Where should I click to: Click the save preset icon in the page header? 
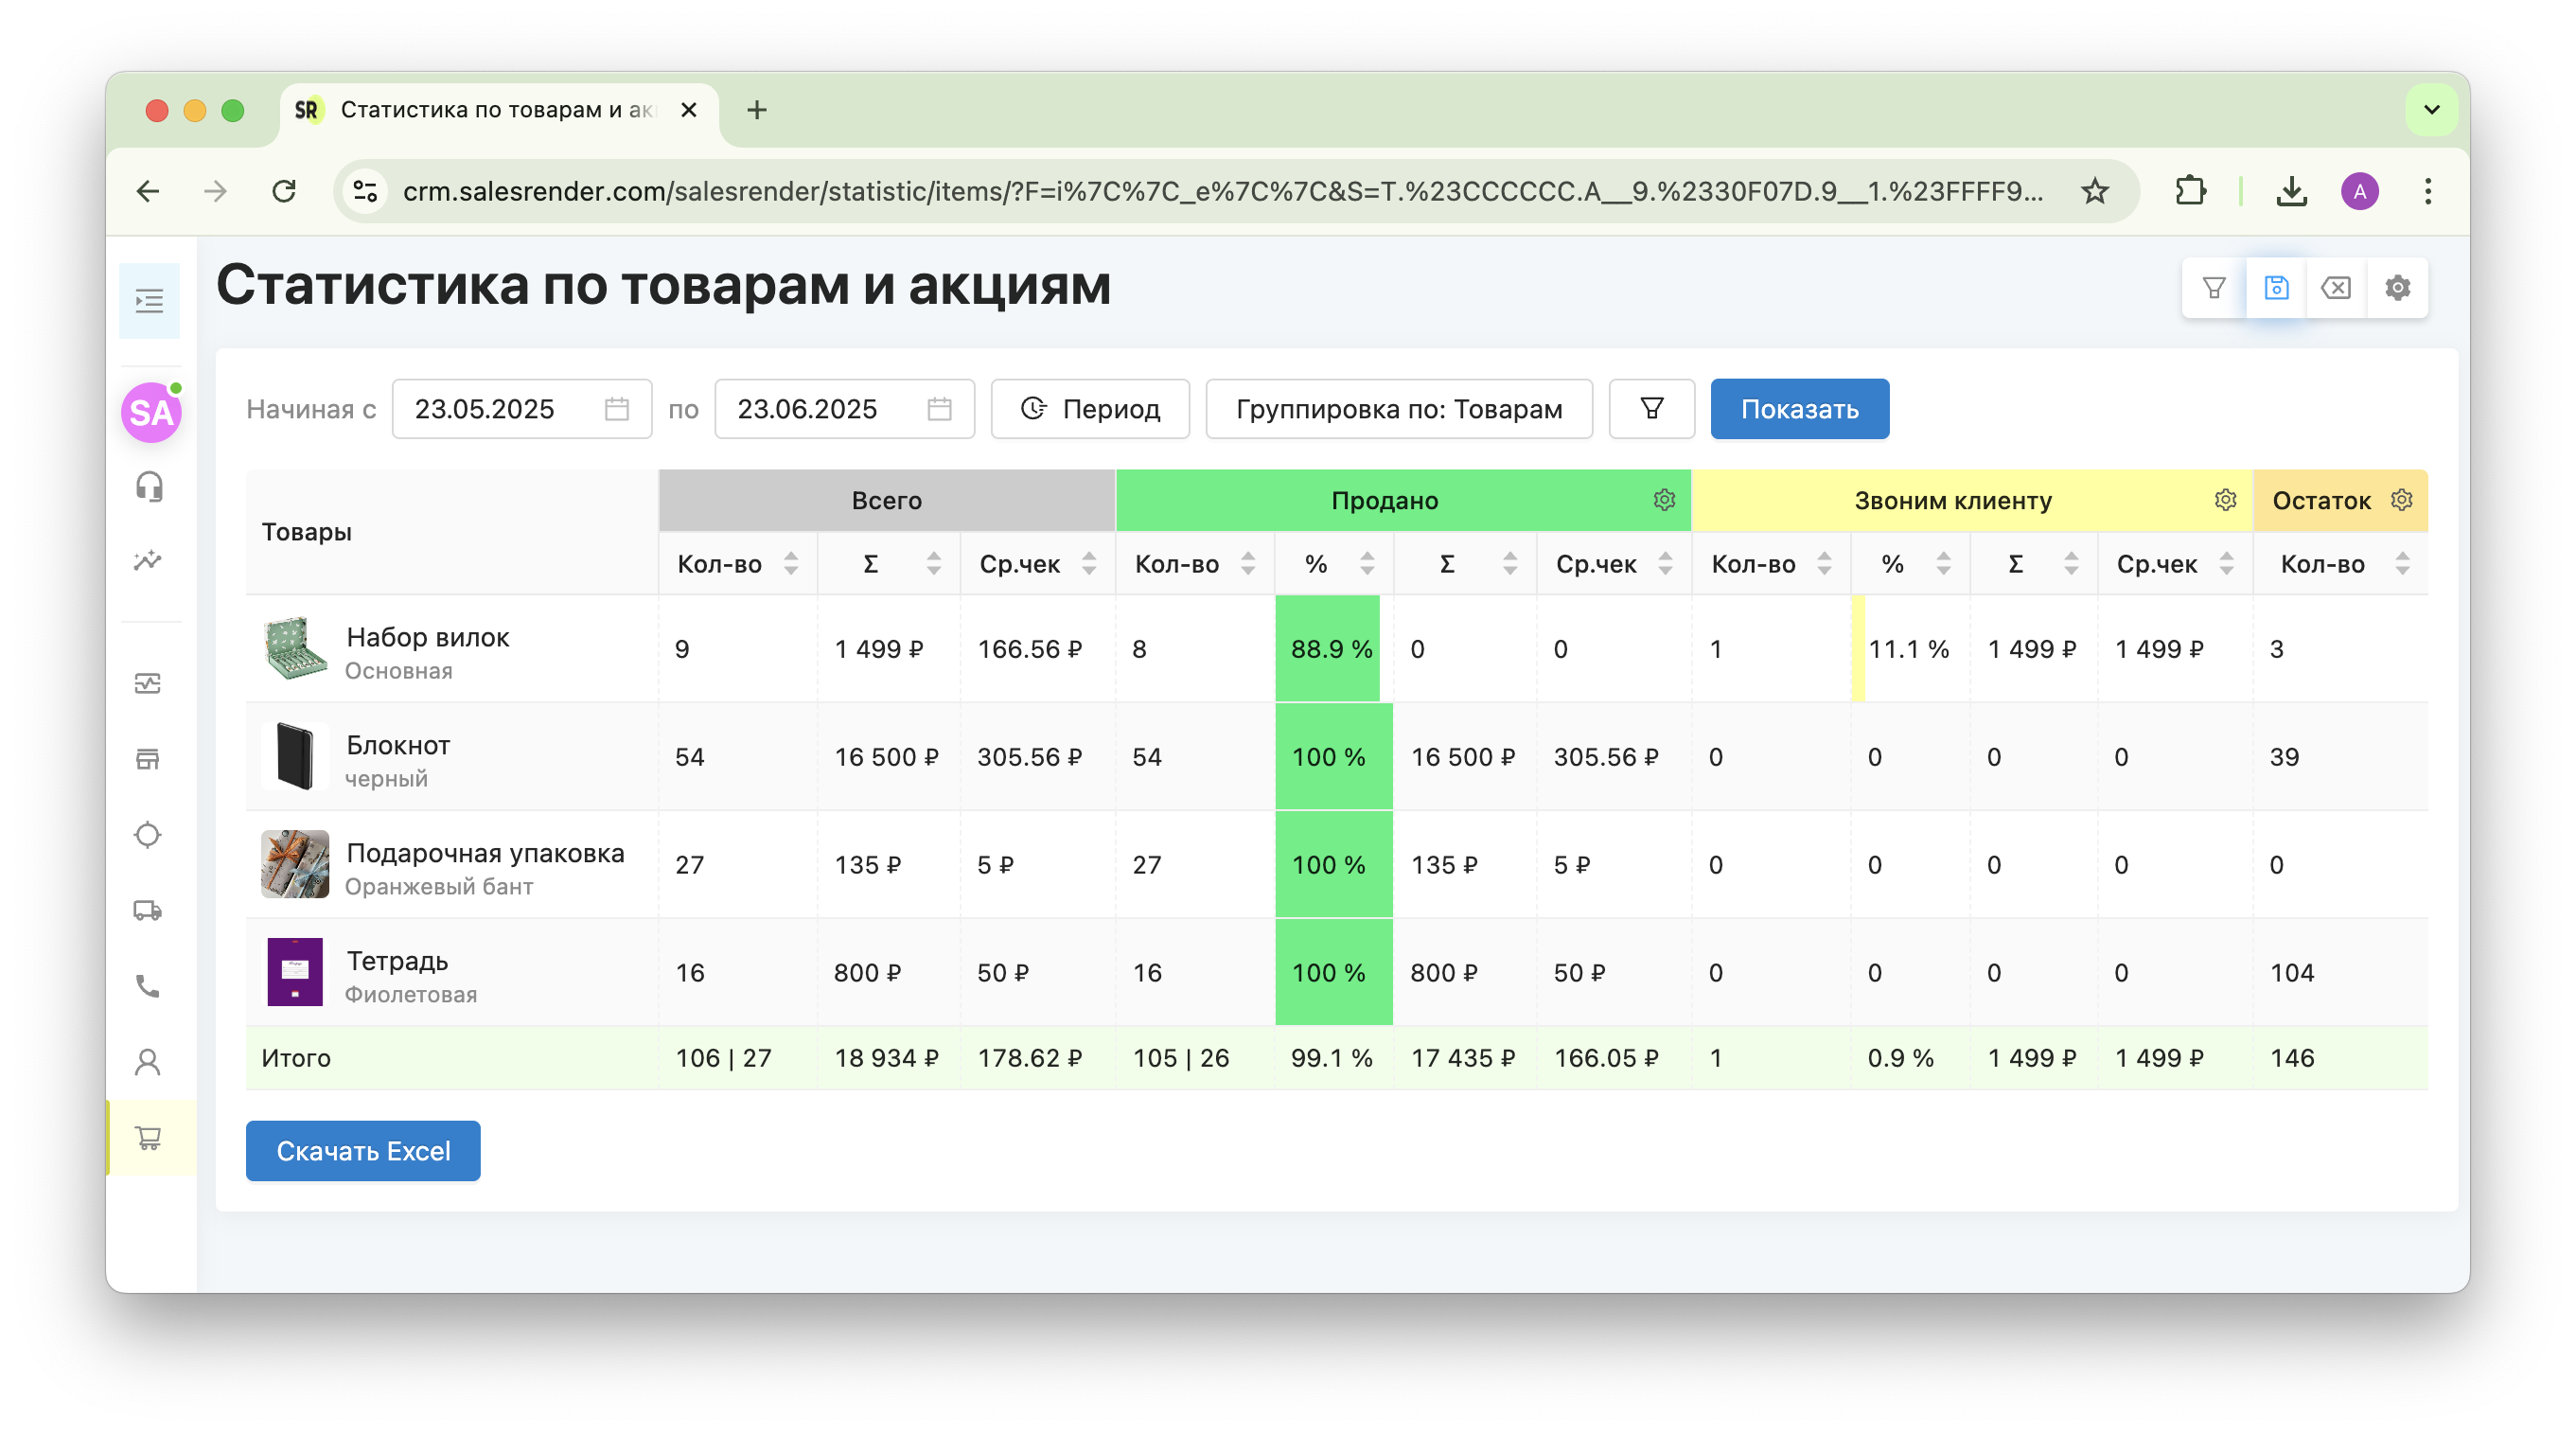coord(2276,288)
